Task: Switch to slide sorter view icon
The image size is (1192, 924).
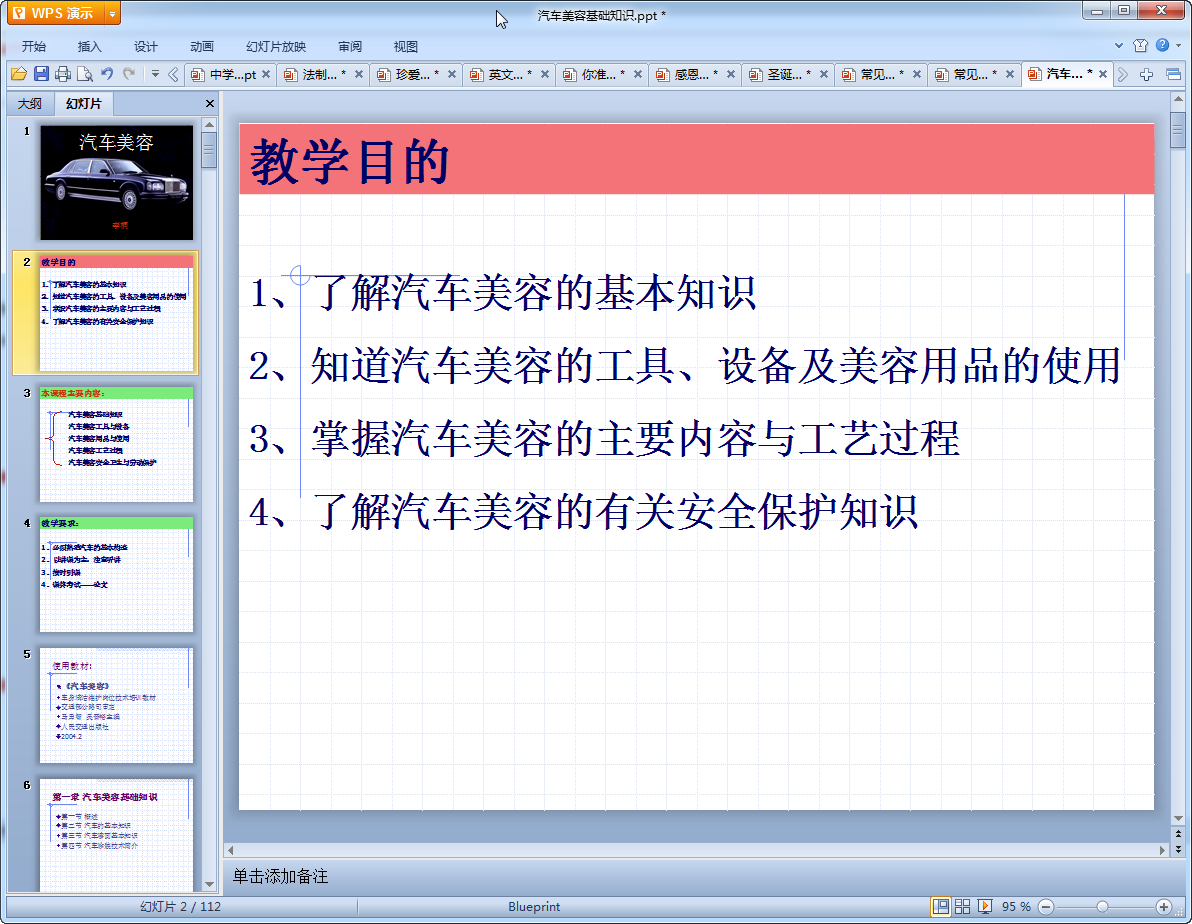Action: click(x=962, y=907)
